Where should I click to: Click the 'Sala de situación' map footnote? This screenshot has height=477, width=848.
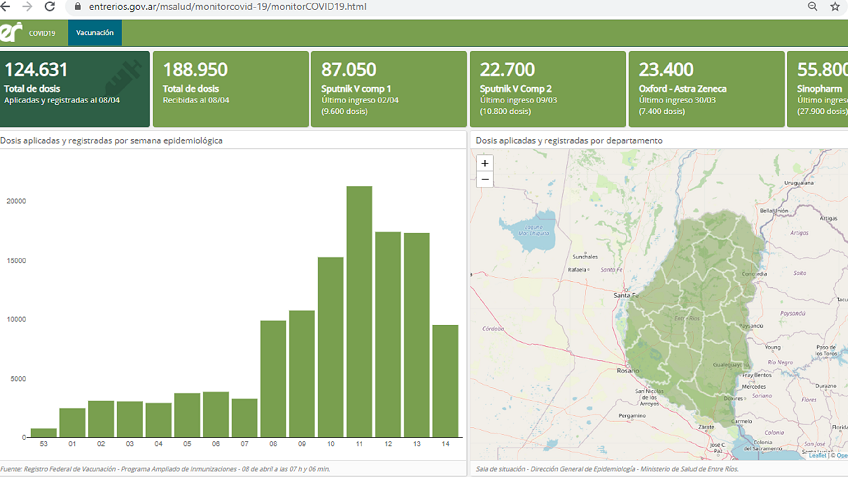pos(607,469)
